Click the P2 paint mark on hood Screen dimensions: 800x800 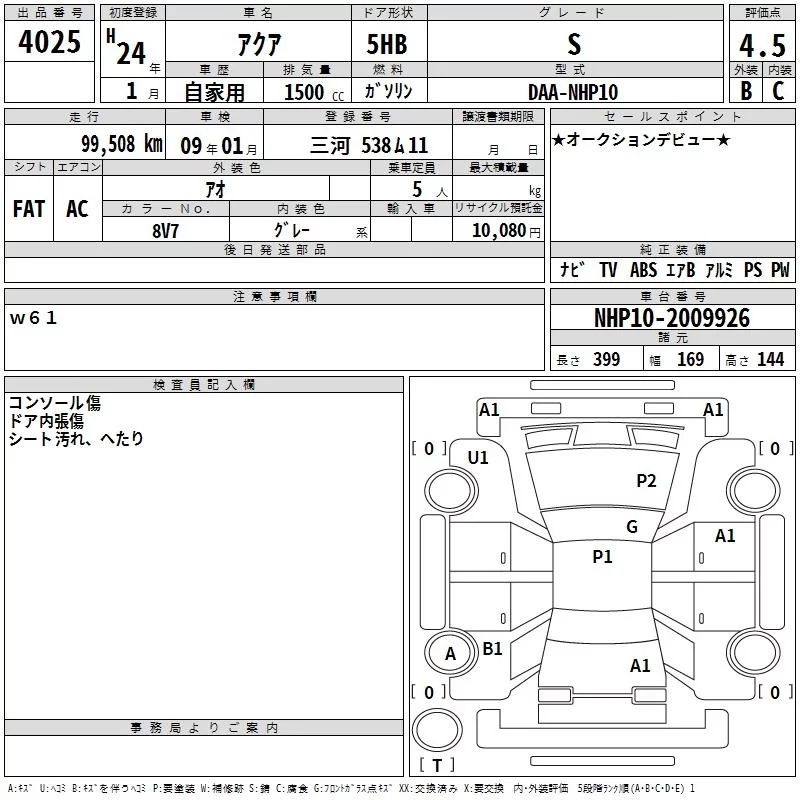[646, 481]
